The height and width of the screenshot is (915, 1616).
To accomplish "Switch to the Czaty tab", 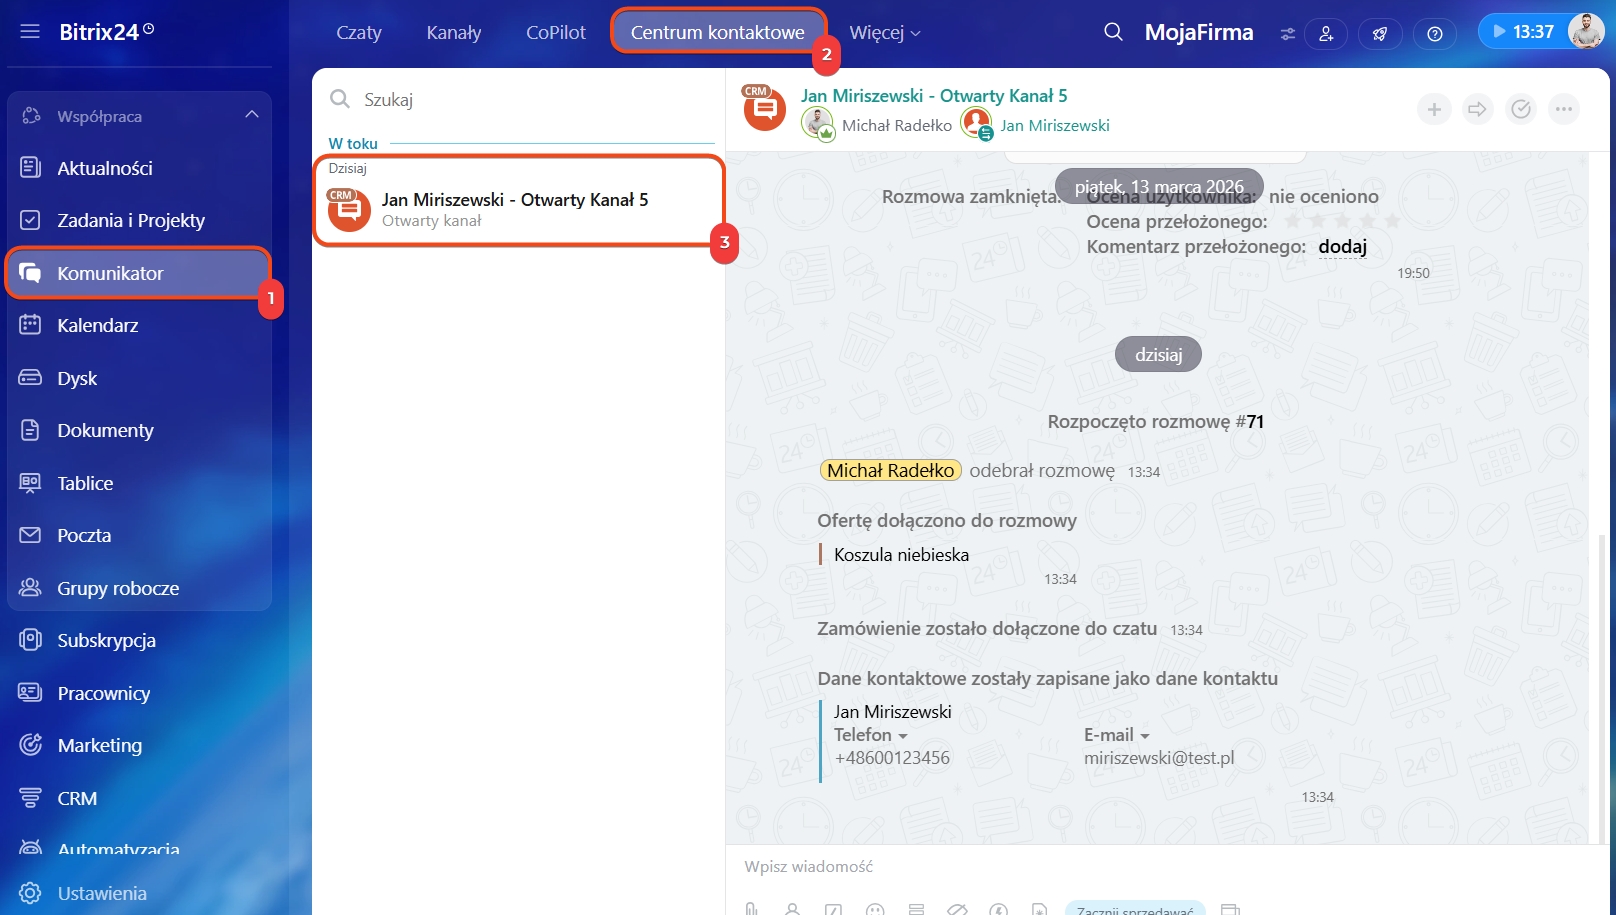I will pos(359,32).
